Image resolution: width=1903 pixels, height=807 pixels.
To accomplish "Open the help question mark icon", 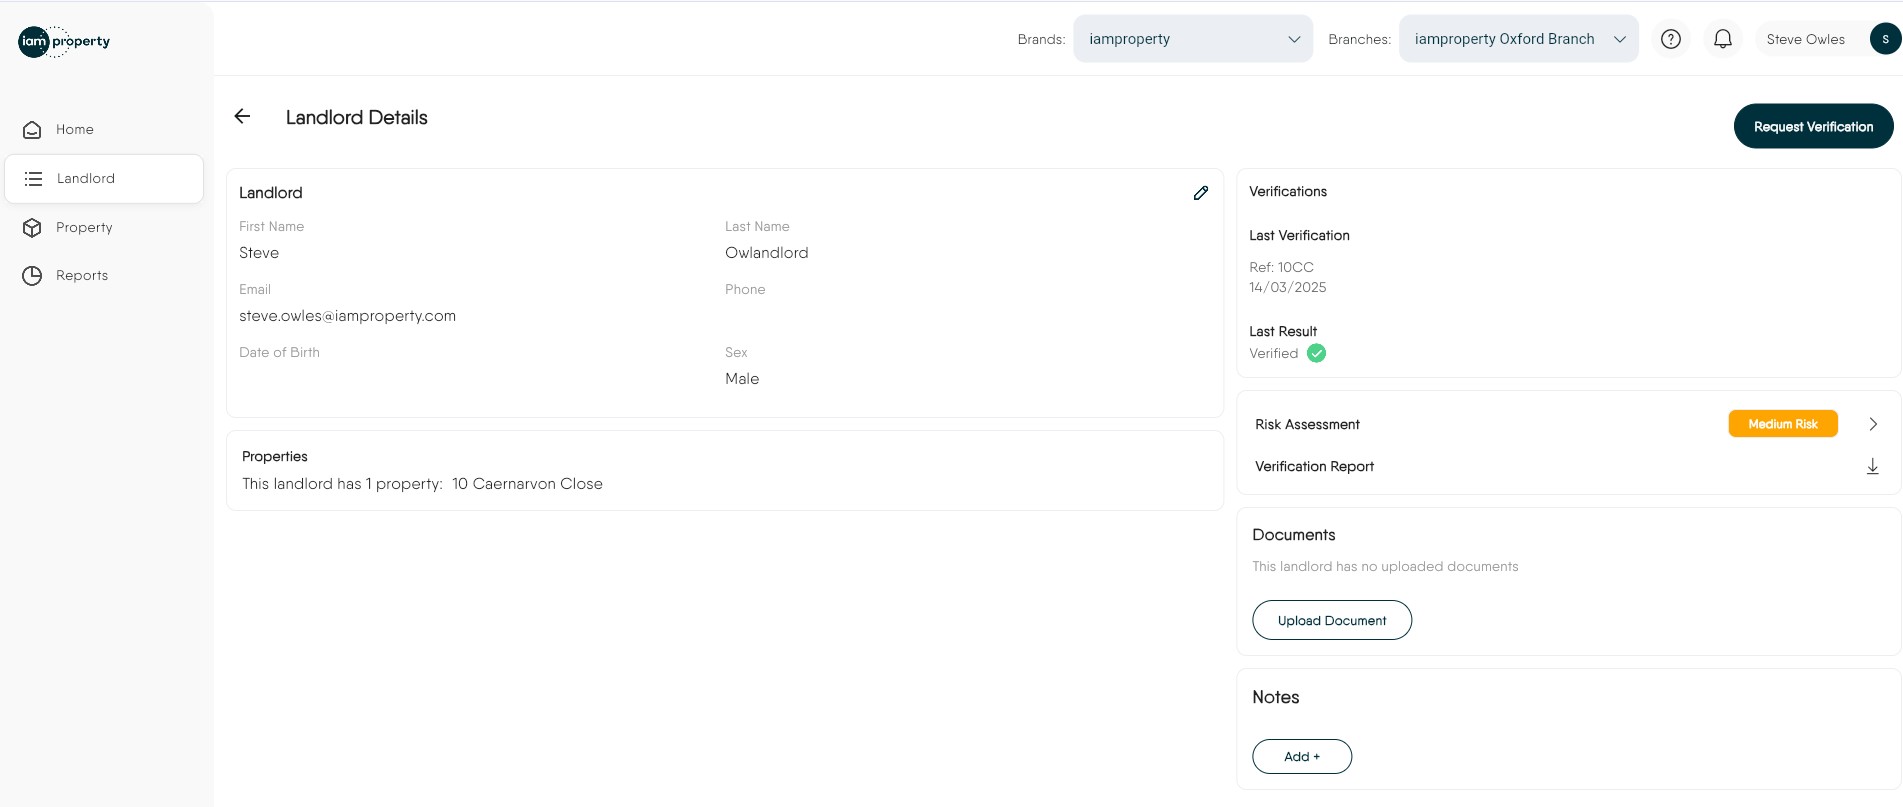I will point(1670,39).
